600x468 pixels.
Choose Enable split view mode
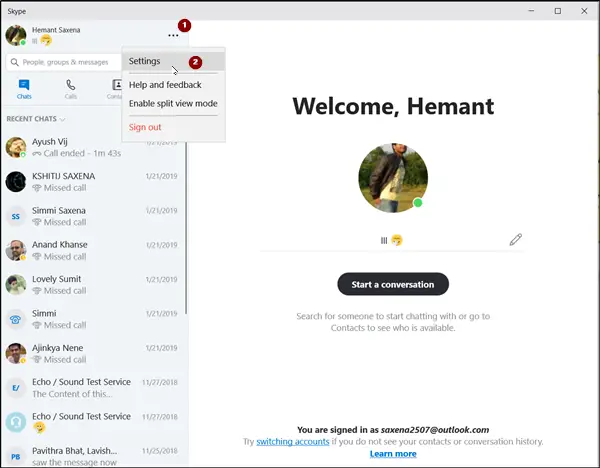pos(173,104)
